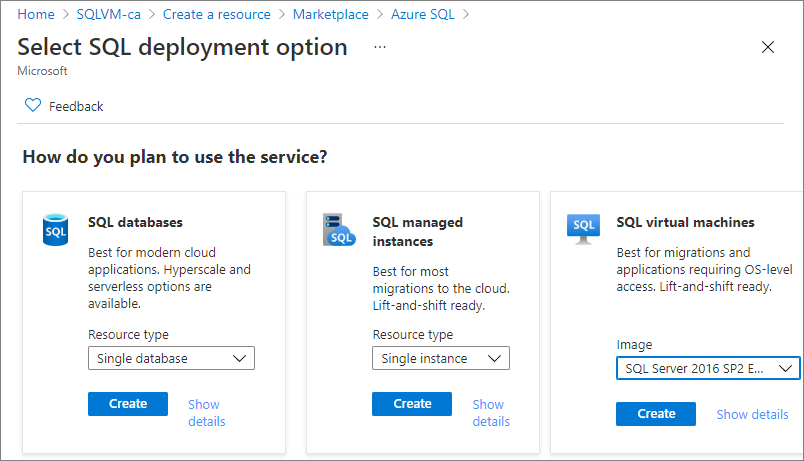This screenshot has width=804, height=461.
Task: Open the ellipsis more options menu
Action: (379, 47)
